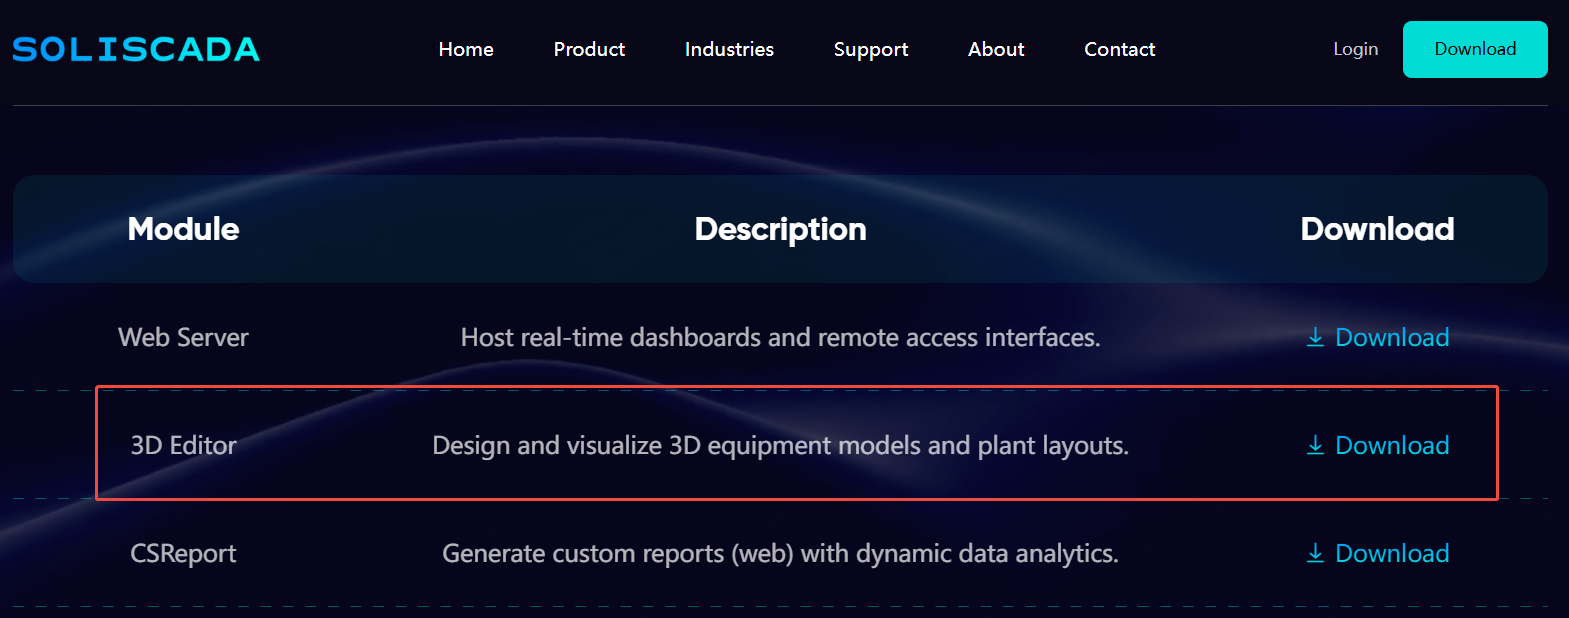Visit the About page
Image resolution: width=1569 pixels, height=618 pixels.
coord(996,49)
